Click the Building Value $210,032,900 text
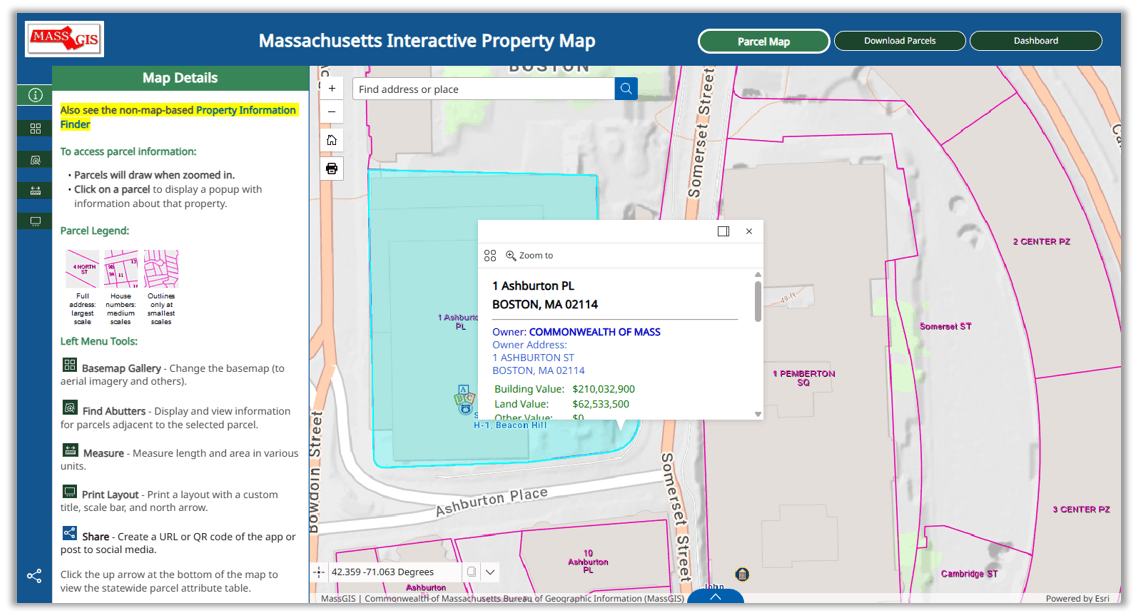Image resolution: width=1137 pixels, height=616 pixels. coord(564,389)
